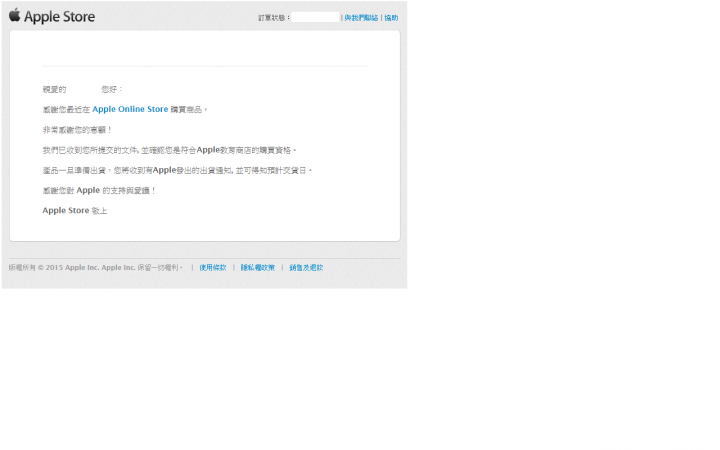
Task: Open the 使用條款 terms link
Action: point(213,268)
